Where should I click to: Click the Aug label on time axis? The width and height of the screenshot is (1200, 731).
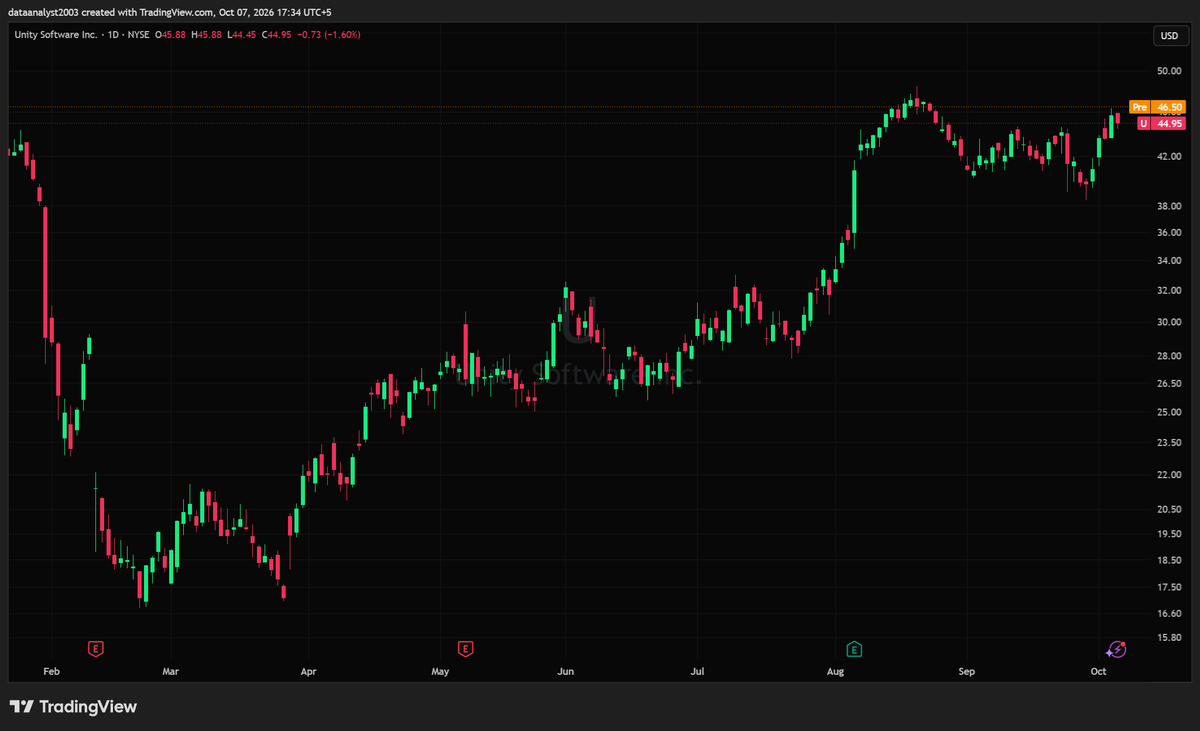(836, 671)
